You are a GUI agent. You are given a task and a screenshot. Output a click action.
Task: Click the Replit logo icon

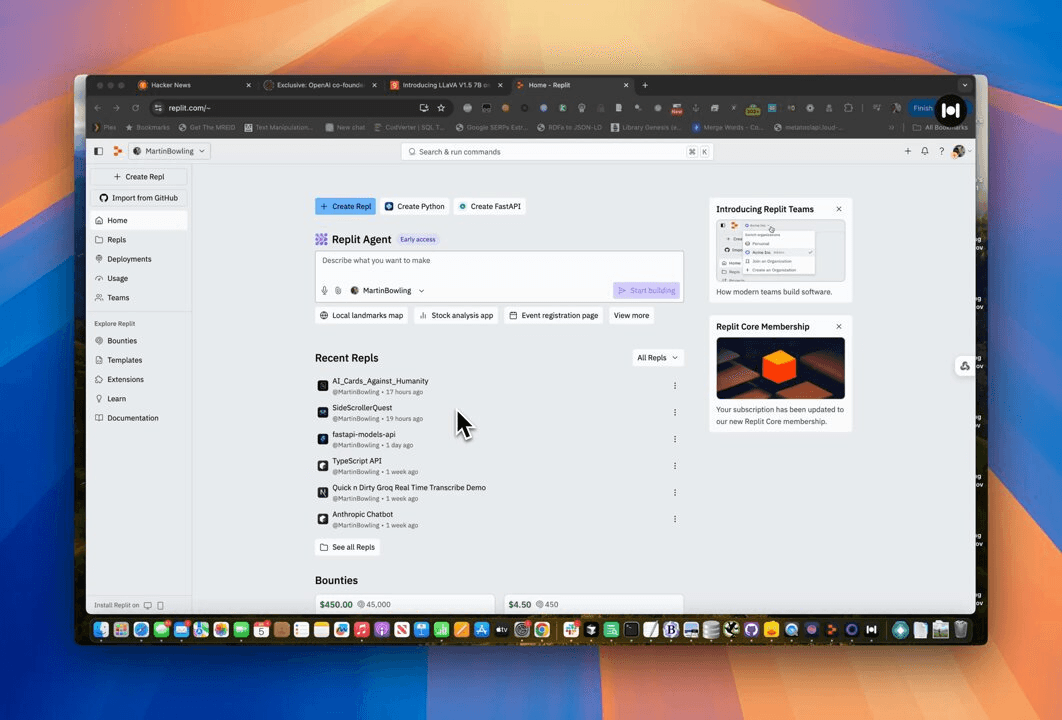click(x=117, y=151)
